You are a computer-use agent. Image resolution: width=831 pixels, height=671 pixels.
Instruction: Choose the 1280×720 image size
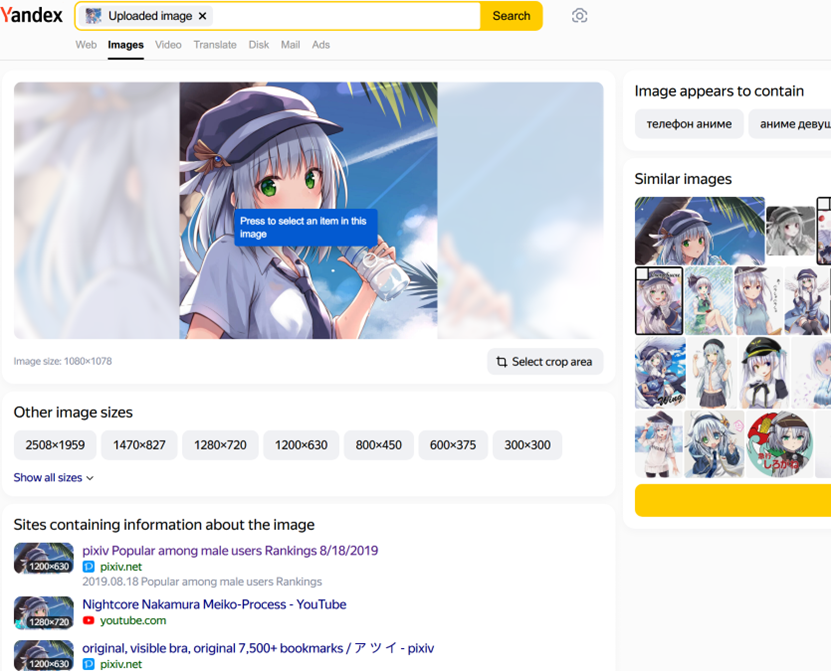click(x=220, y=445)
